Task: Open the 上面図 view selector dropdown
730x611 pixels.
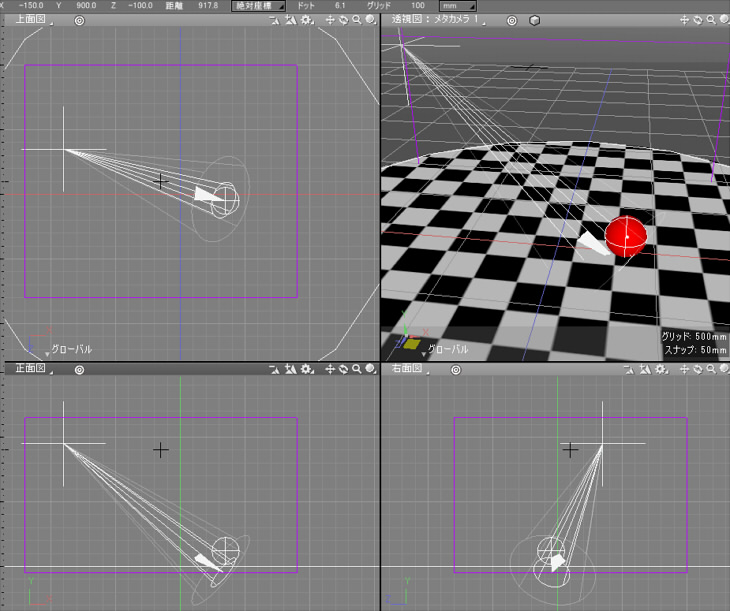Action: click(32, 20)
